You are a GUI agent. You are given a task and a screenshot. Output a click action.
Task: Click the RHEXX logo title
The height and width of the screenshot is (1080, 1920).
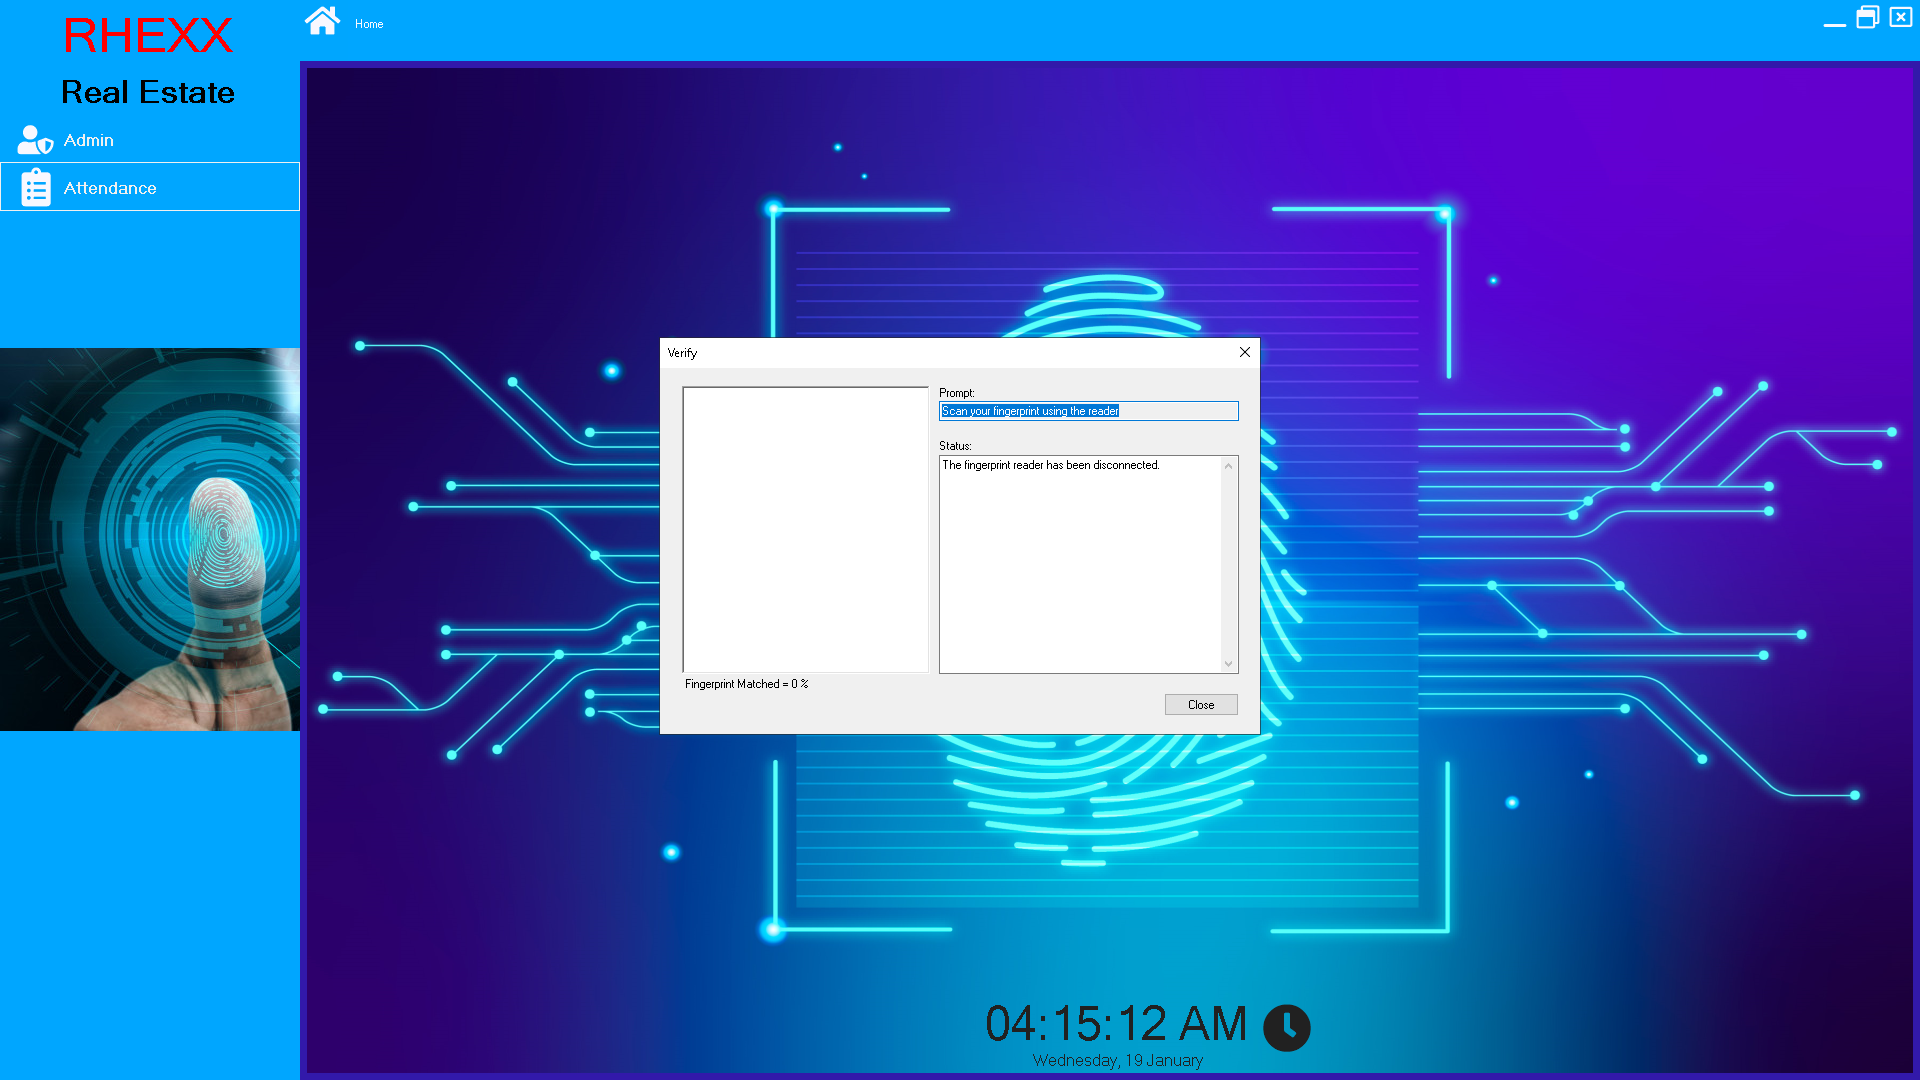pyautogui.click(x=148, y=36)
